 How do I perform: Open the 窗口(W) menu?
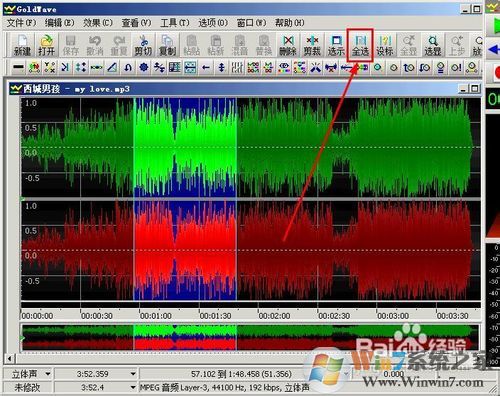pyautogui.click(x=251, y=23)
